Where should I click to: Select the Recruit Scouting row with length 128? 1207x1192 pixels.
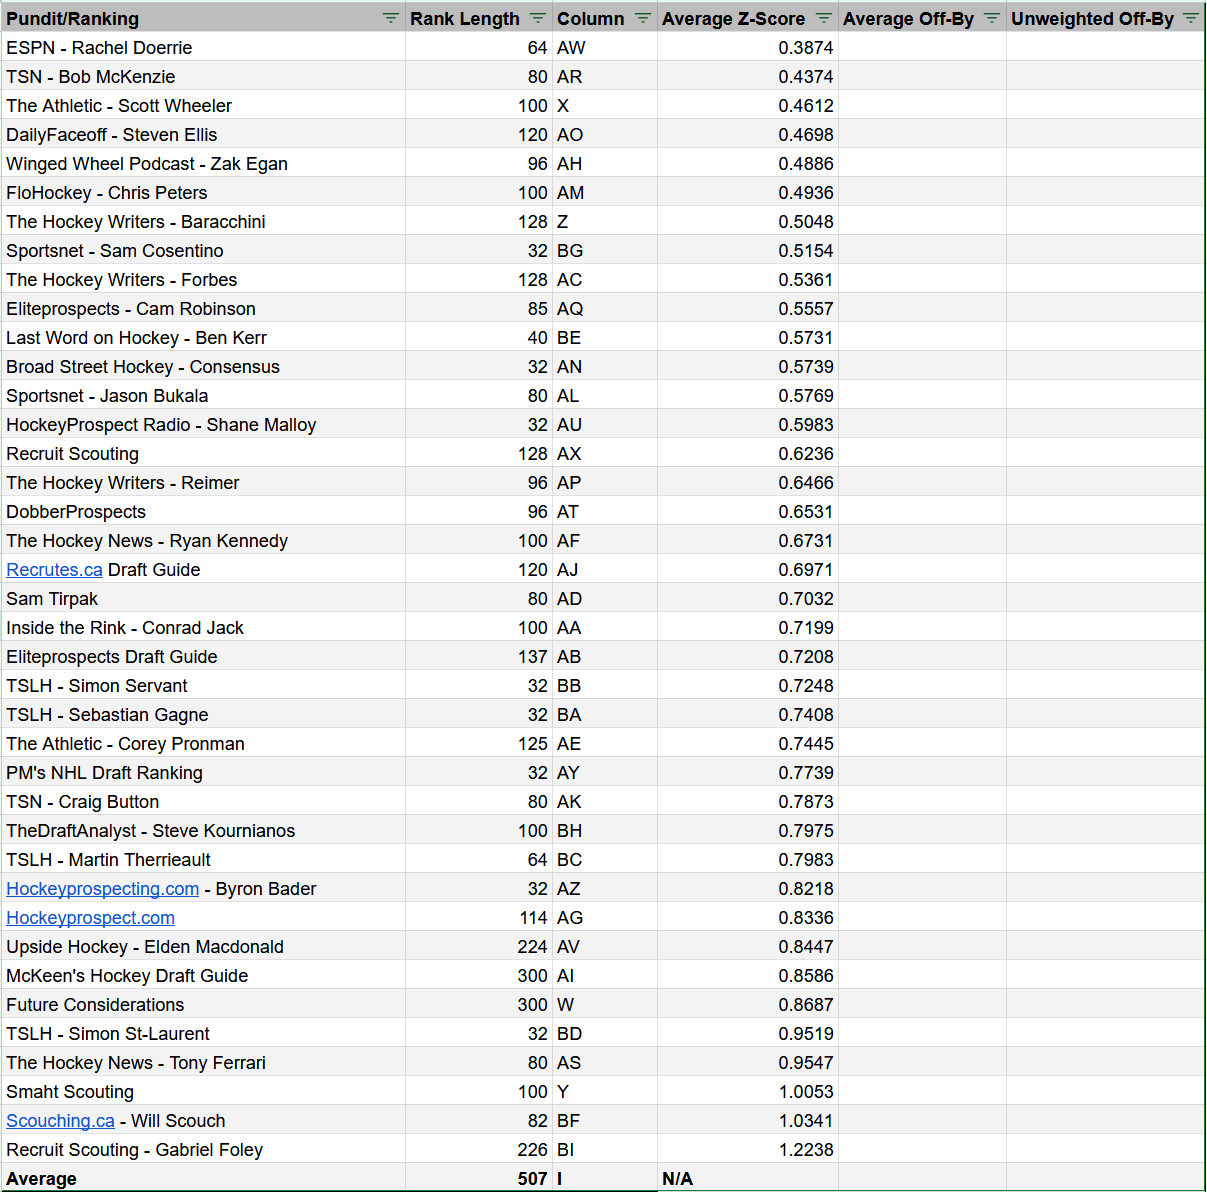pos(203,453)
